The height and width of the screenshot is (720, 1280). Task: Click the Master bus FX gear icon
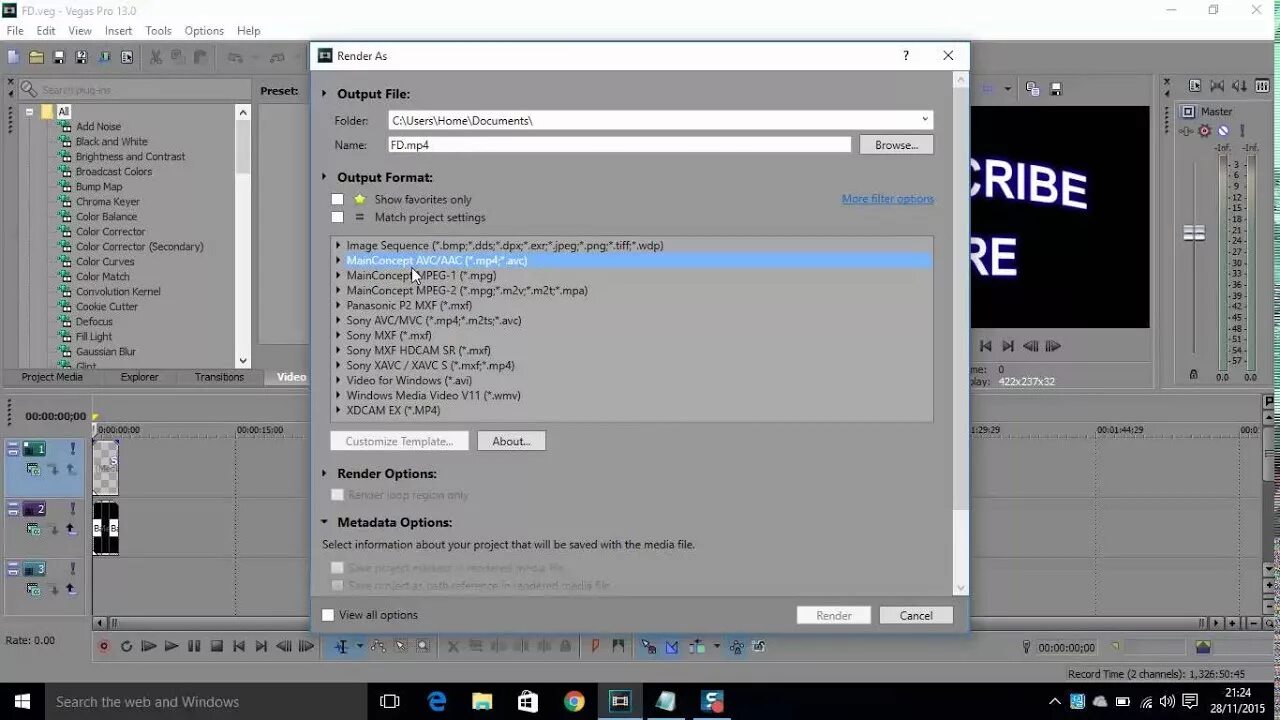pos(1205,131)
